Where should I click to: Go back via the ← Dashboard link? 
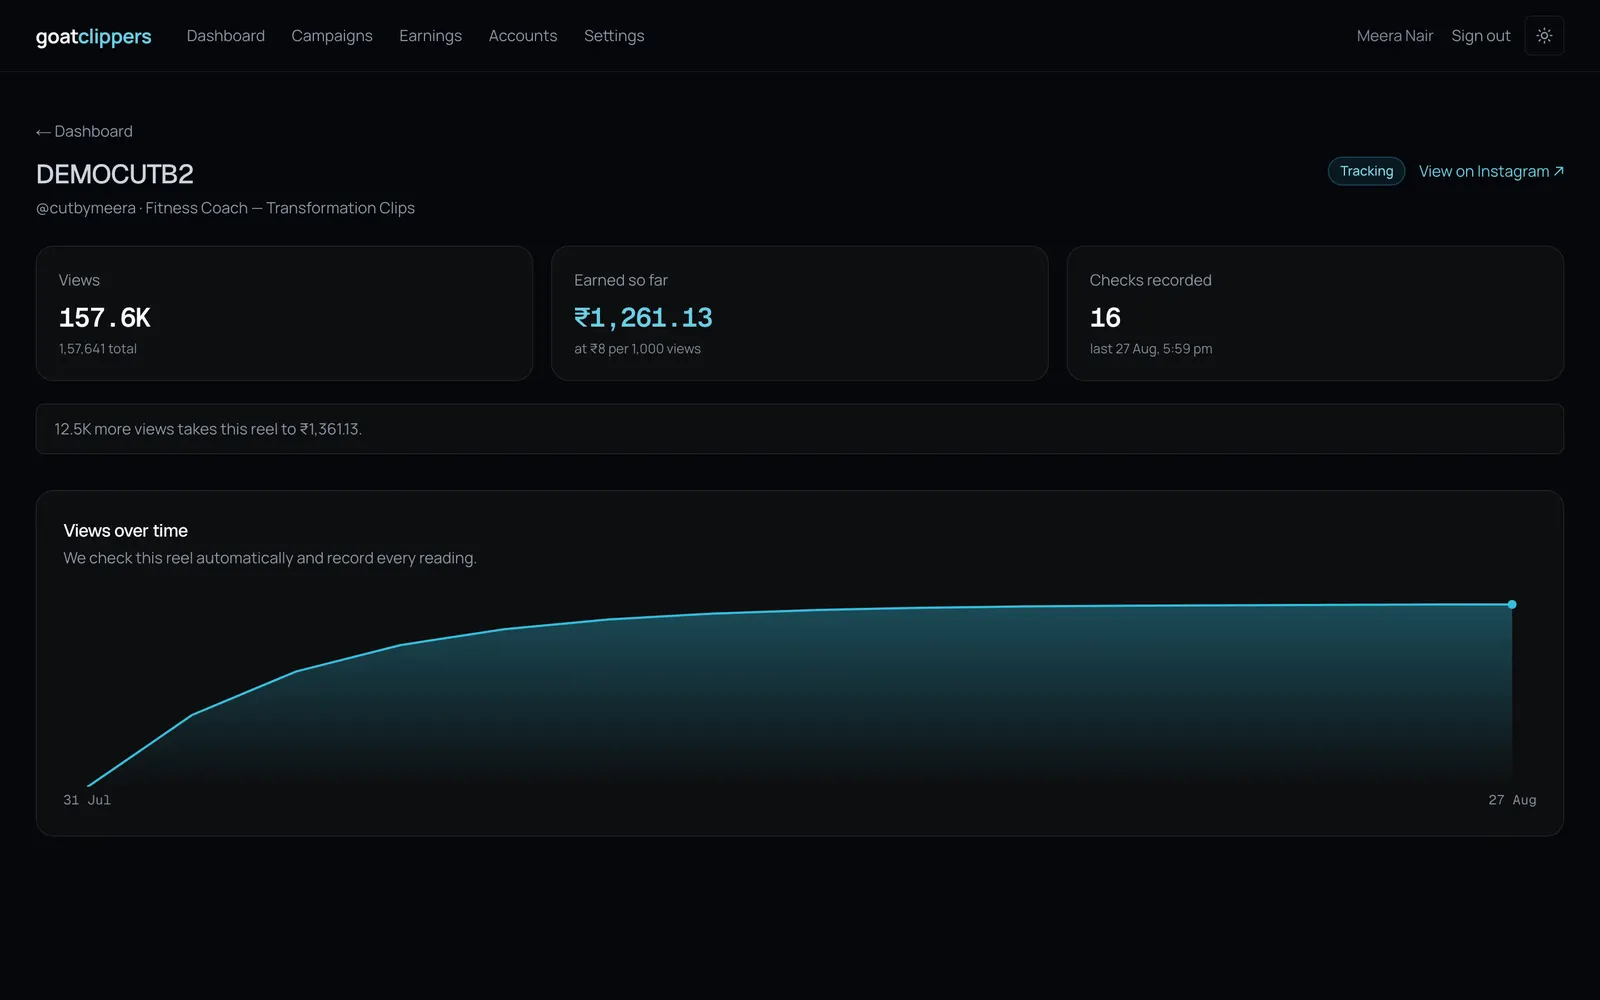84,131
